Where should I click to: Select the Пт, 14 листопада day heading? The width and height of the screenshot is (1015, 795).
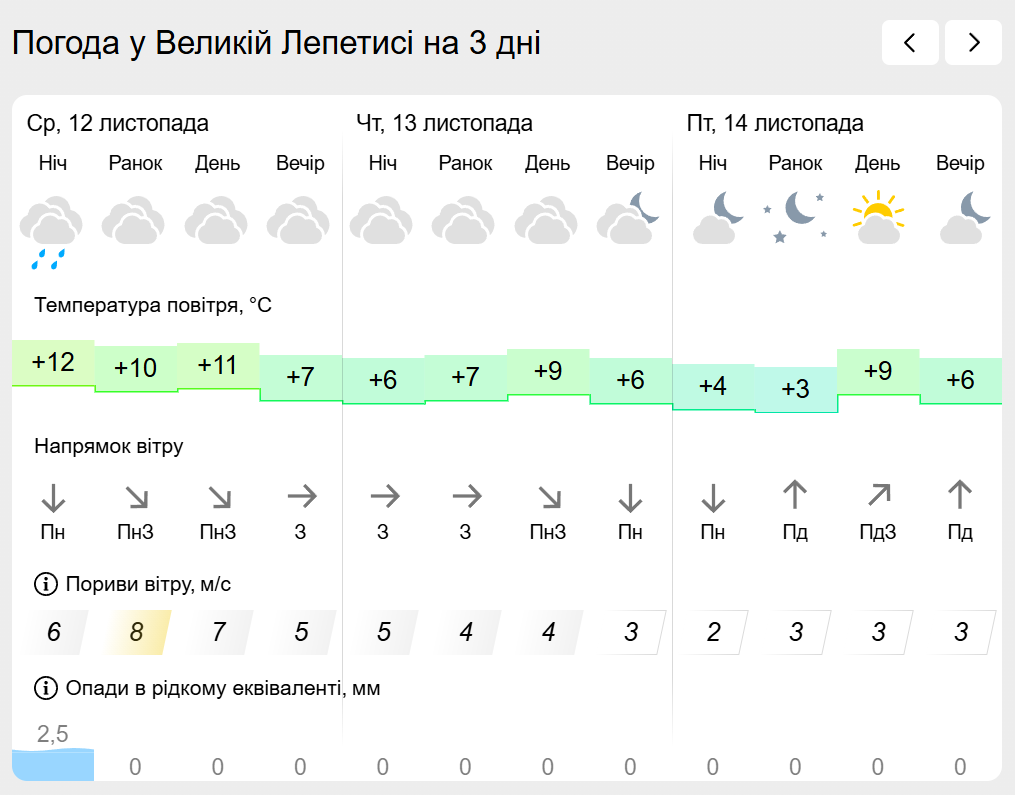pyautogui.click(x=775, y=124)
